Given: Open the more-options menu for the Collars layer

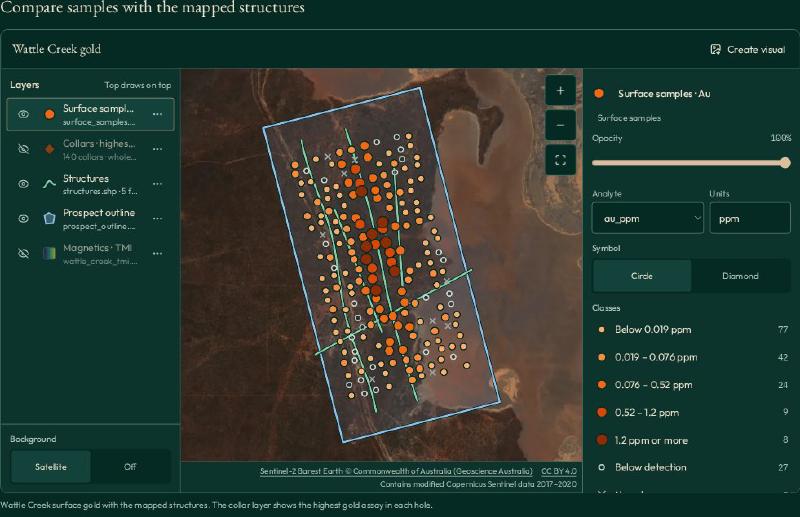Looking at the screenshot, I should pos(157,149).
